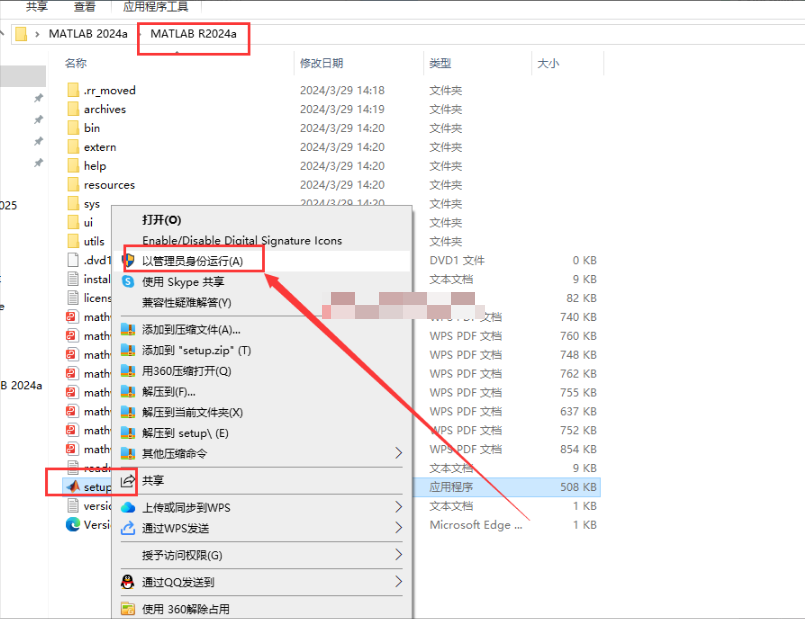Click the 508 KB size of setup
Image resolution: width=805 pixels, height=619 pixels.
coord(578,487)
